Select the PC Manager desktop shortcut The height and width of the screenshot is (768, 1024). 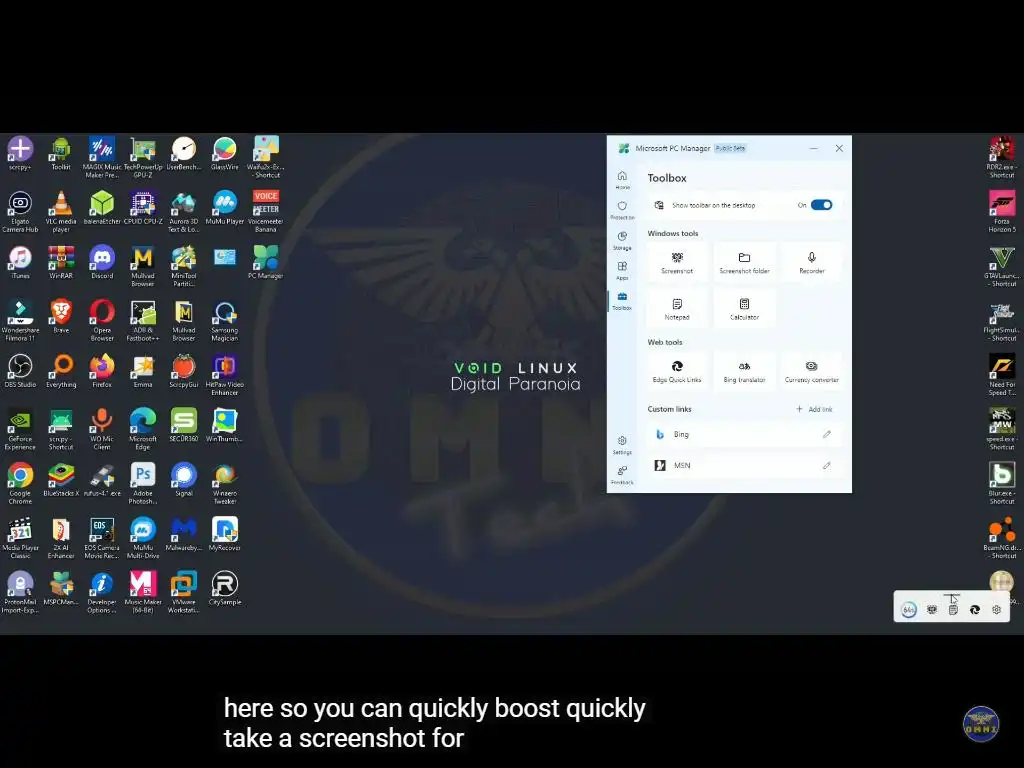point(266,262)
